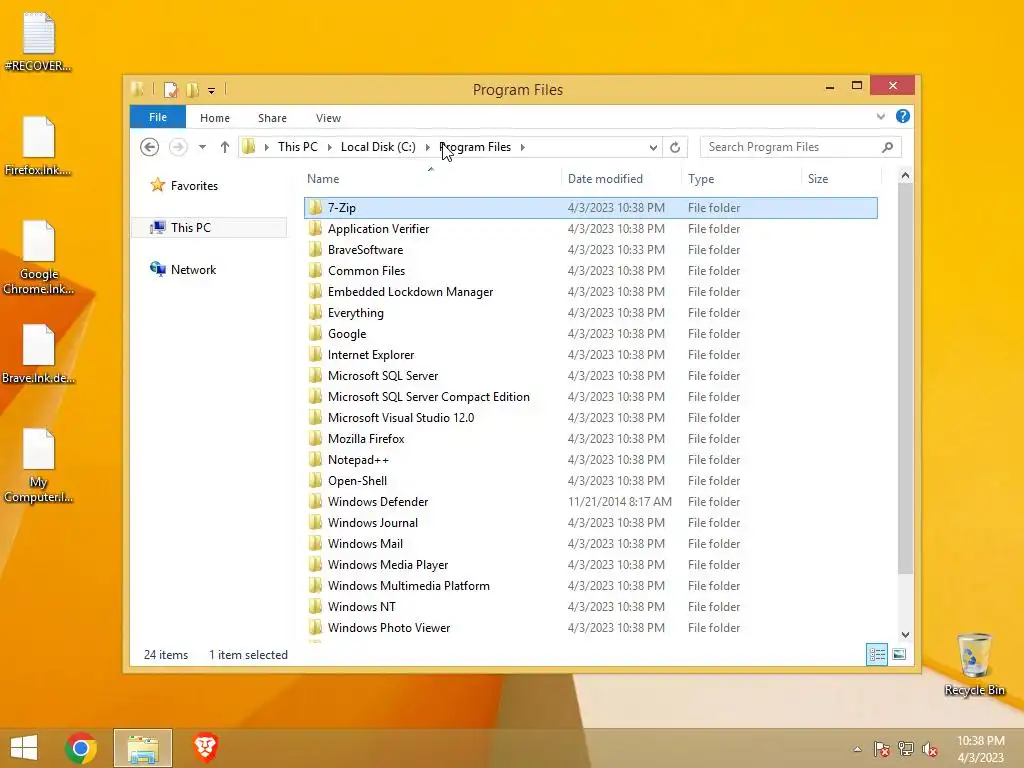Image resolution: width=1024 pixels, height=768 pixels.
Task: Switch to Large icons view in status bar
Action: click(x=899, y=654)
